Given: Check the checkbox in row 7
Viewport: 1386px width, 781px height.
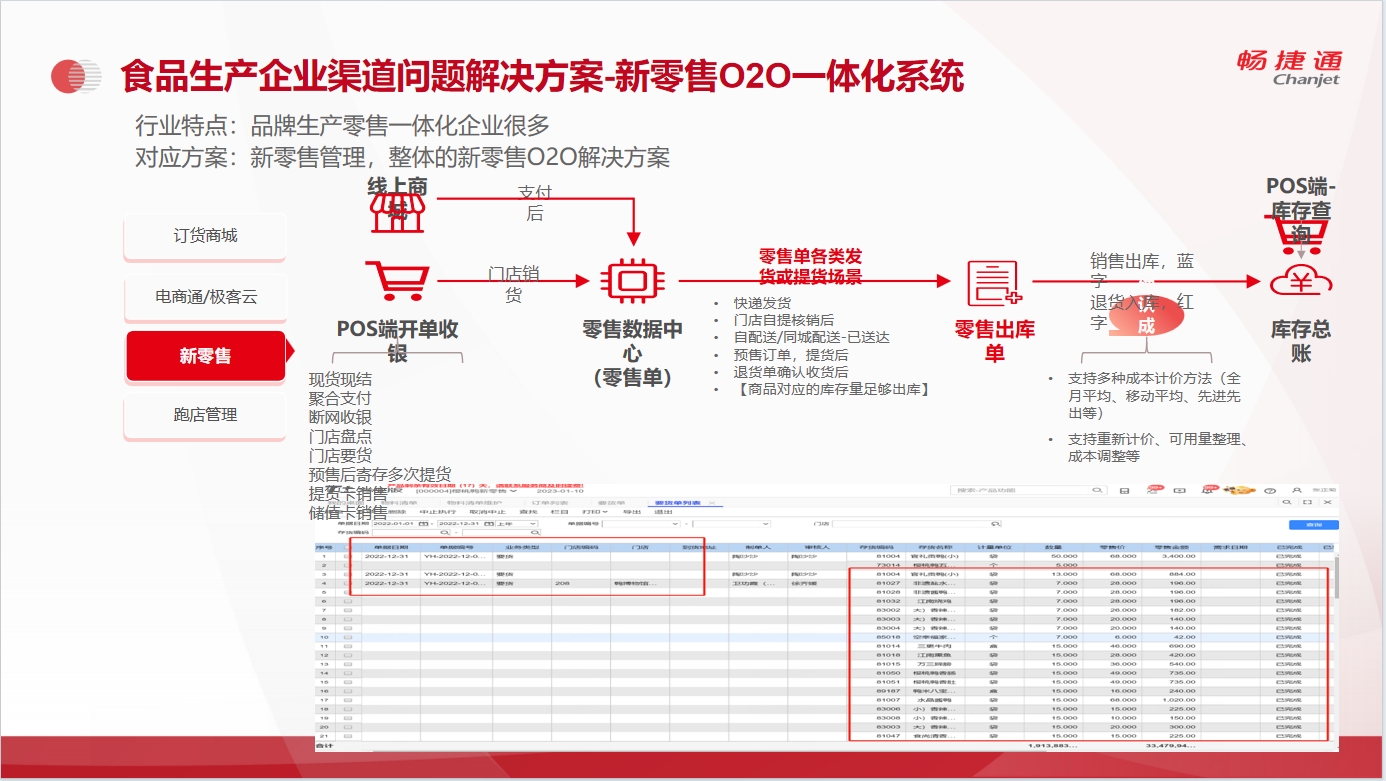Looking at the screenshot, I should [x=347, y=610].
